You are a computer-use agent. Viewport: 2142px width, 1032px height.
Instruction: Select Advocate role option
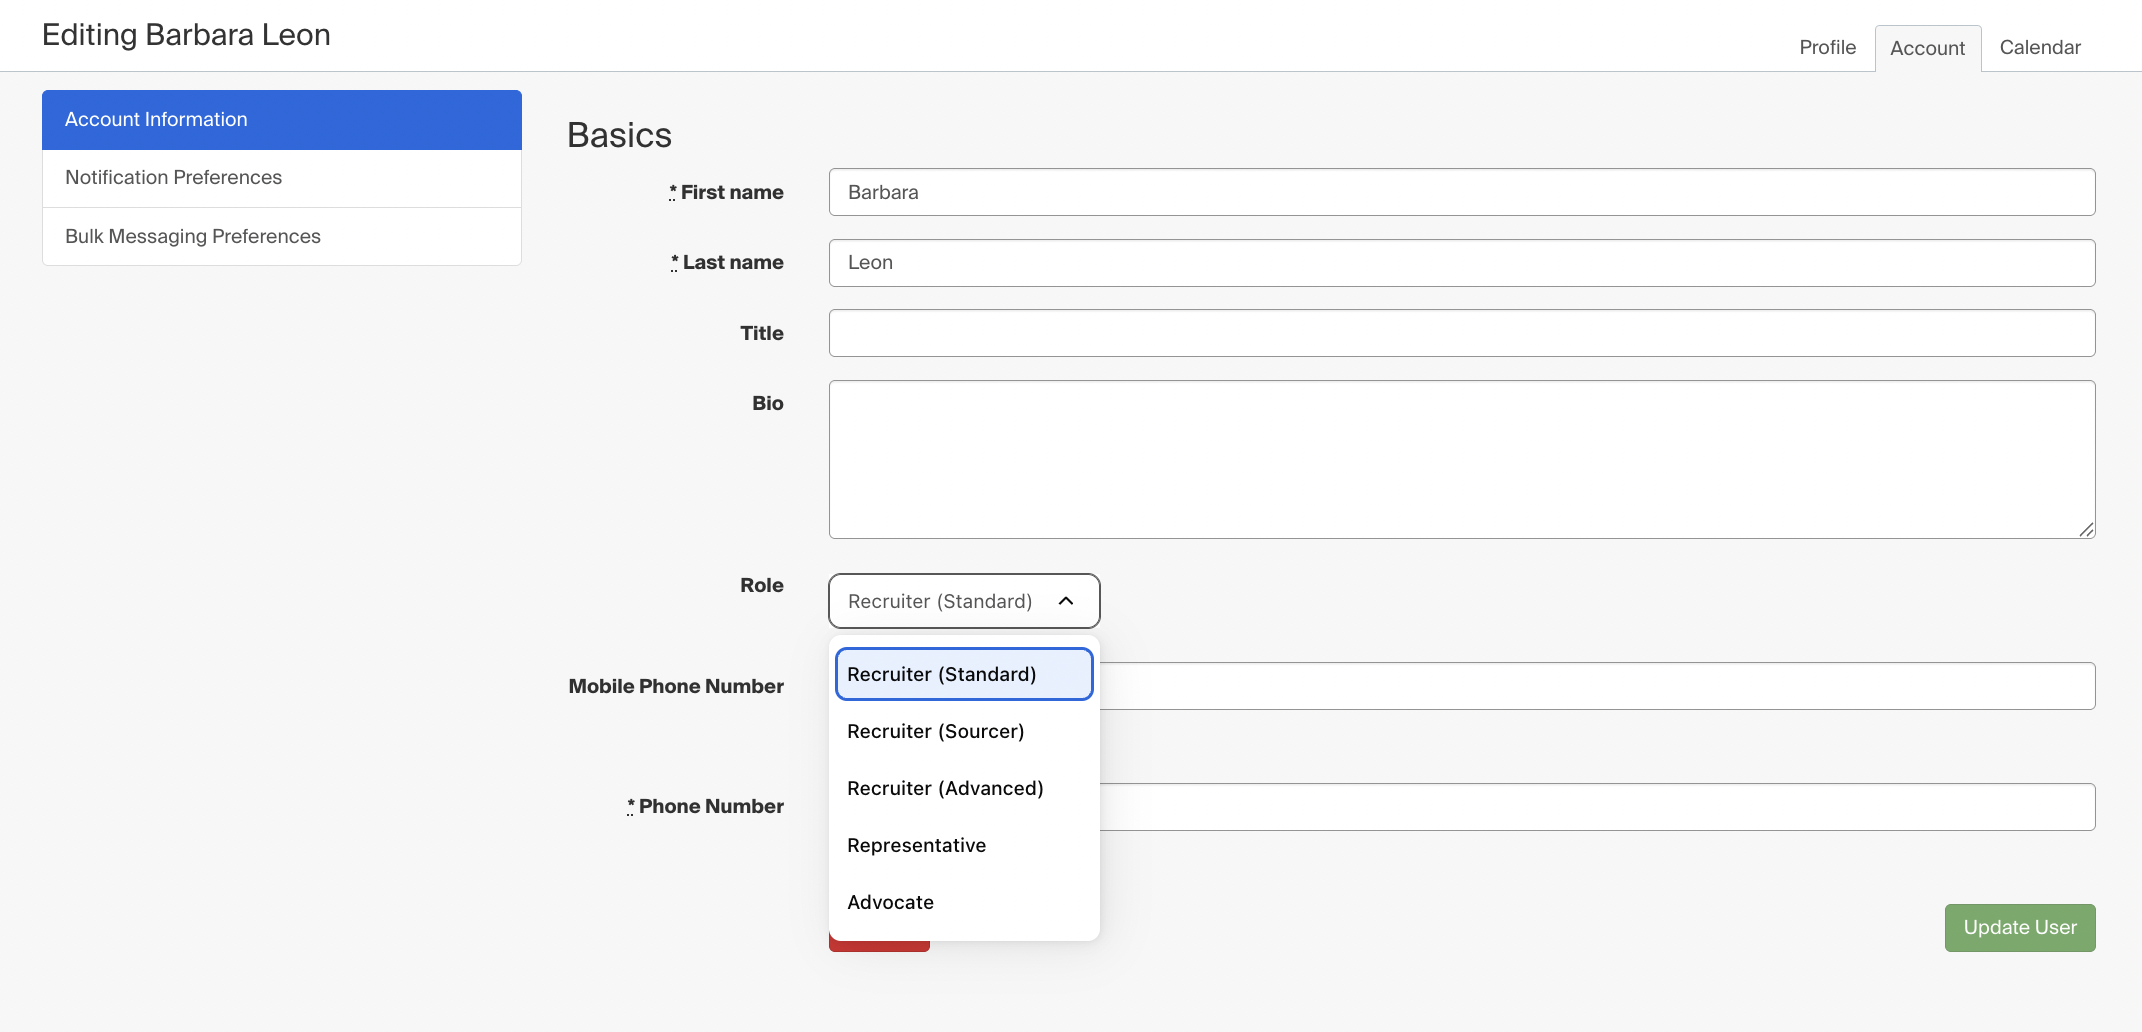coord(964,902)
